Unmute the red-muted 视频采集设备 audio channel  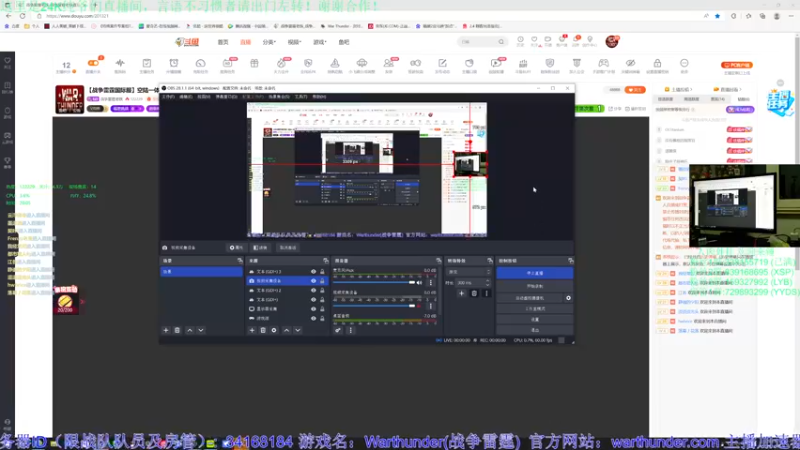click(419, 306)
